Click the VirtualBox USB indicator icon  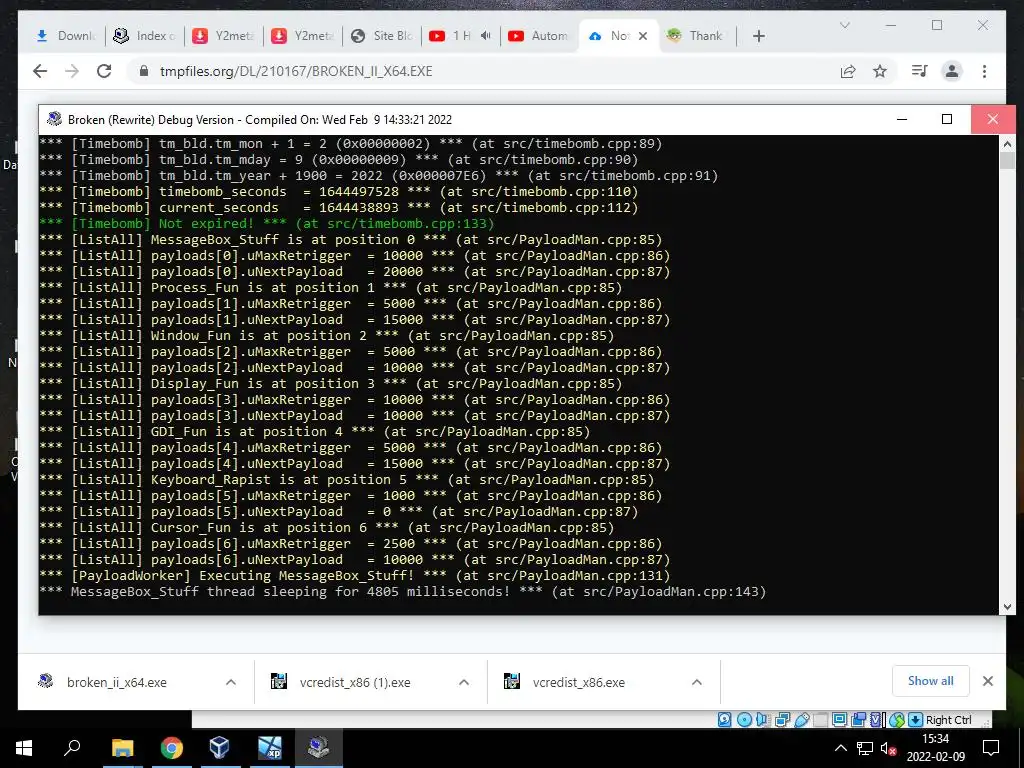pyautogui.click(x=802, y=720)
